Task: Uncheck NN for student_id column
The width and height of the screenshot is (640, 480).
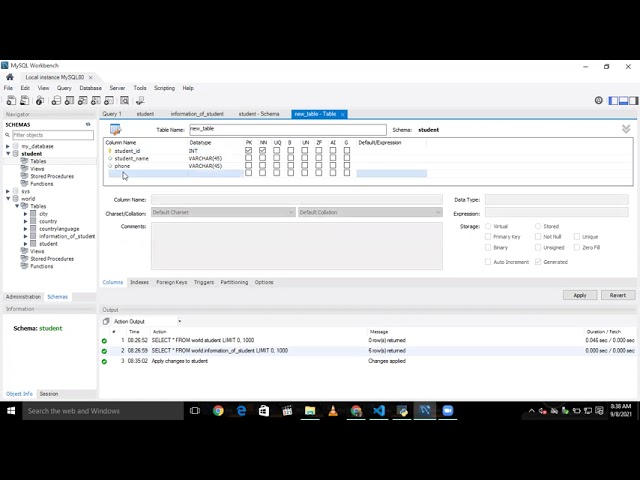Action: tap(262, 151)
